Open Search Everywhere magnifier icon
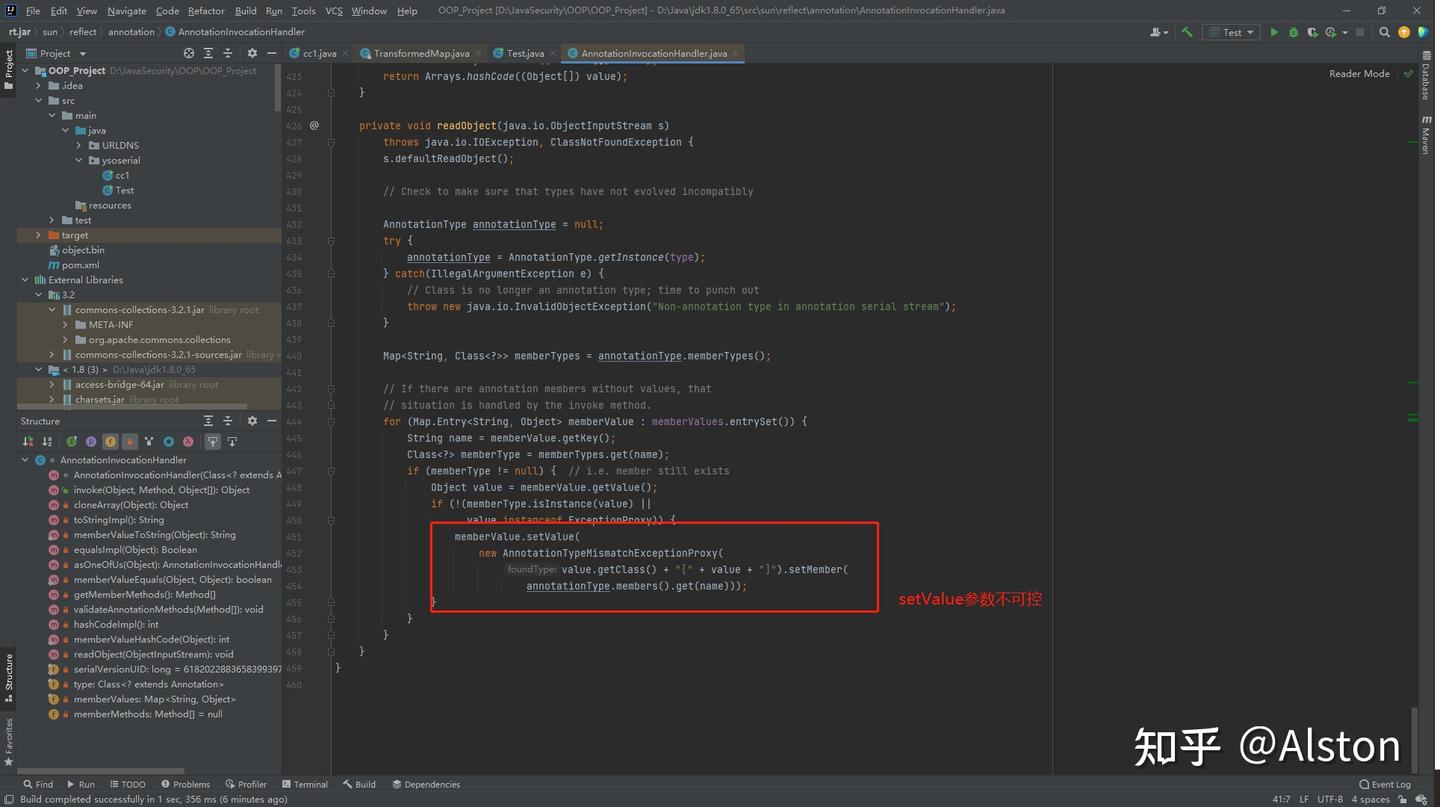The width and height of the screenshot is (1440, 807). pyautogui.click(x=1385, y=32)
